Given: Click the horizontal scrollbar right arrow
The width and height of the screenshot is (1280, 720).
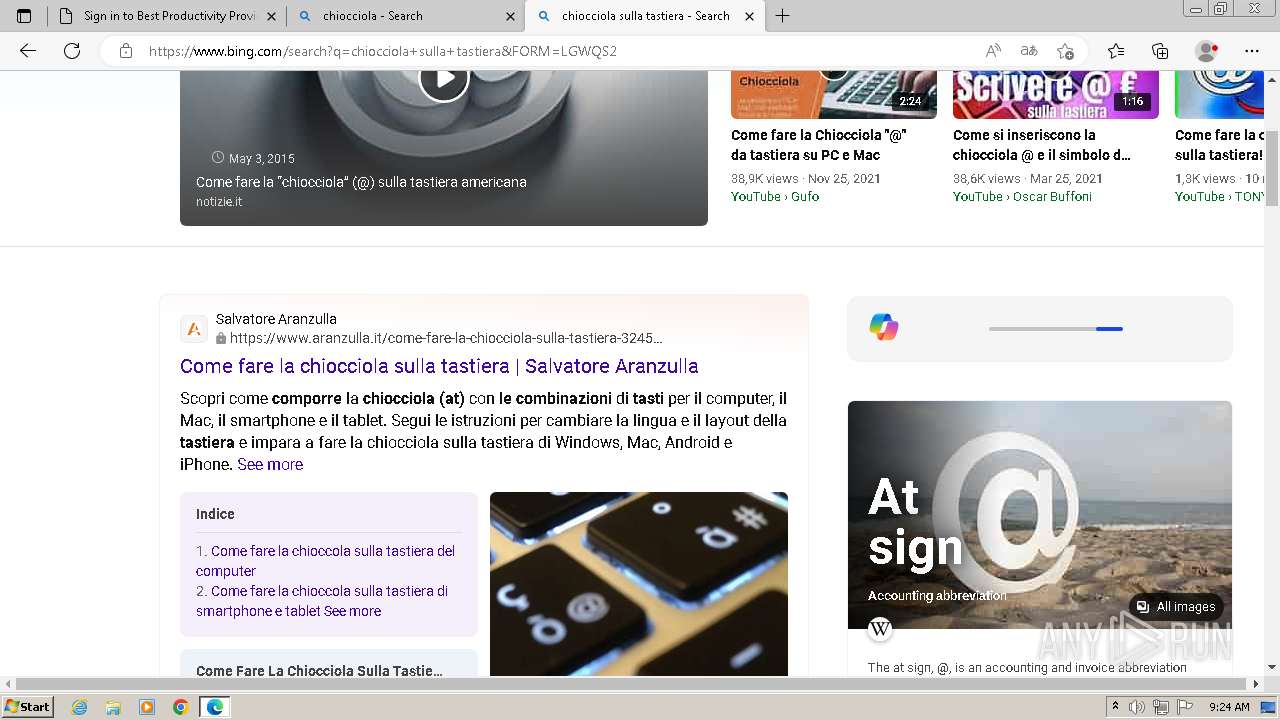Looking at the screenshot, I should point(1257,684).
